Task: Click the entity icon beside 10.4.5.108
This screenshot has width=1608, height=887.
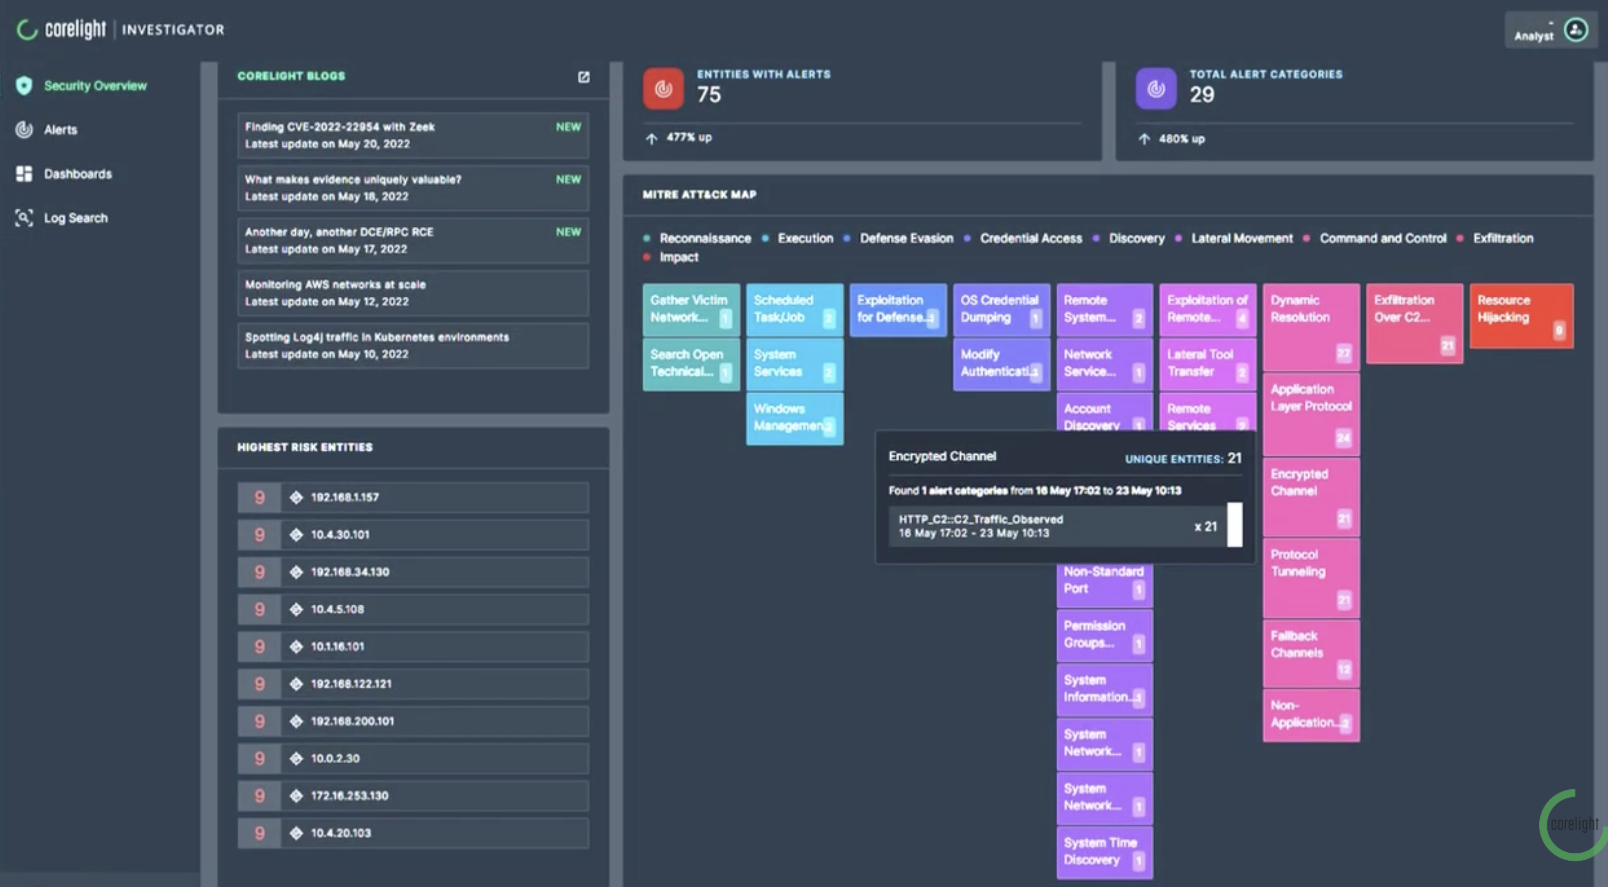Action: click(x=296, y=609)
